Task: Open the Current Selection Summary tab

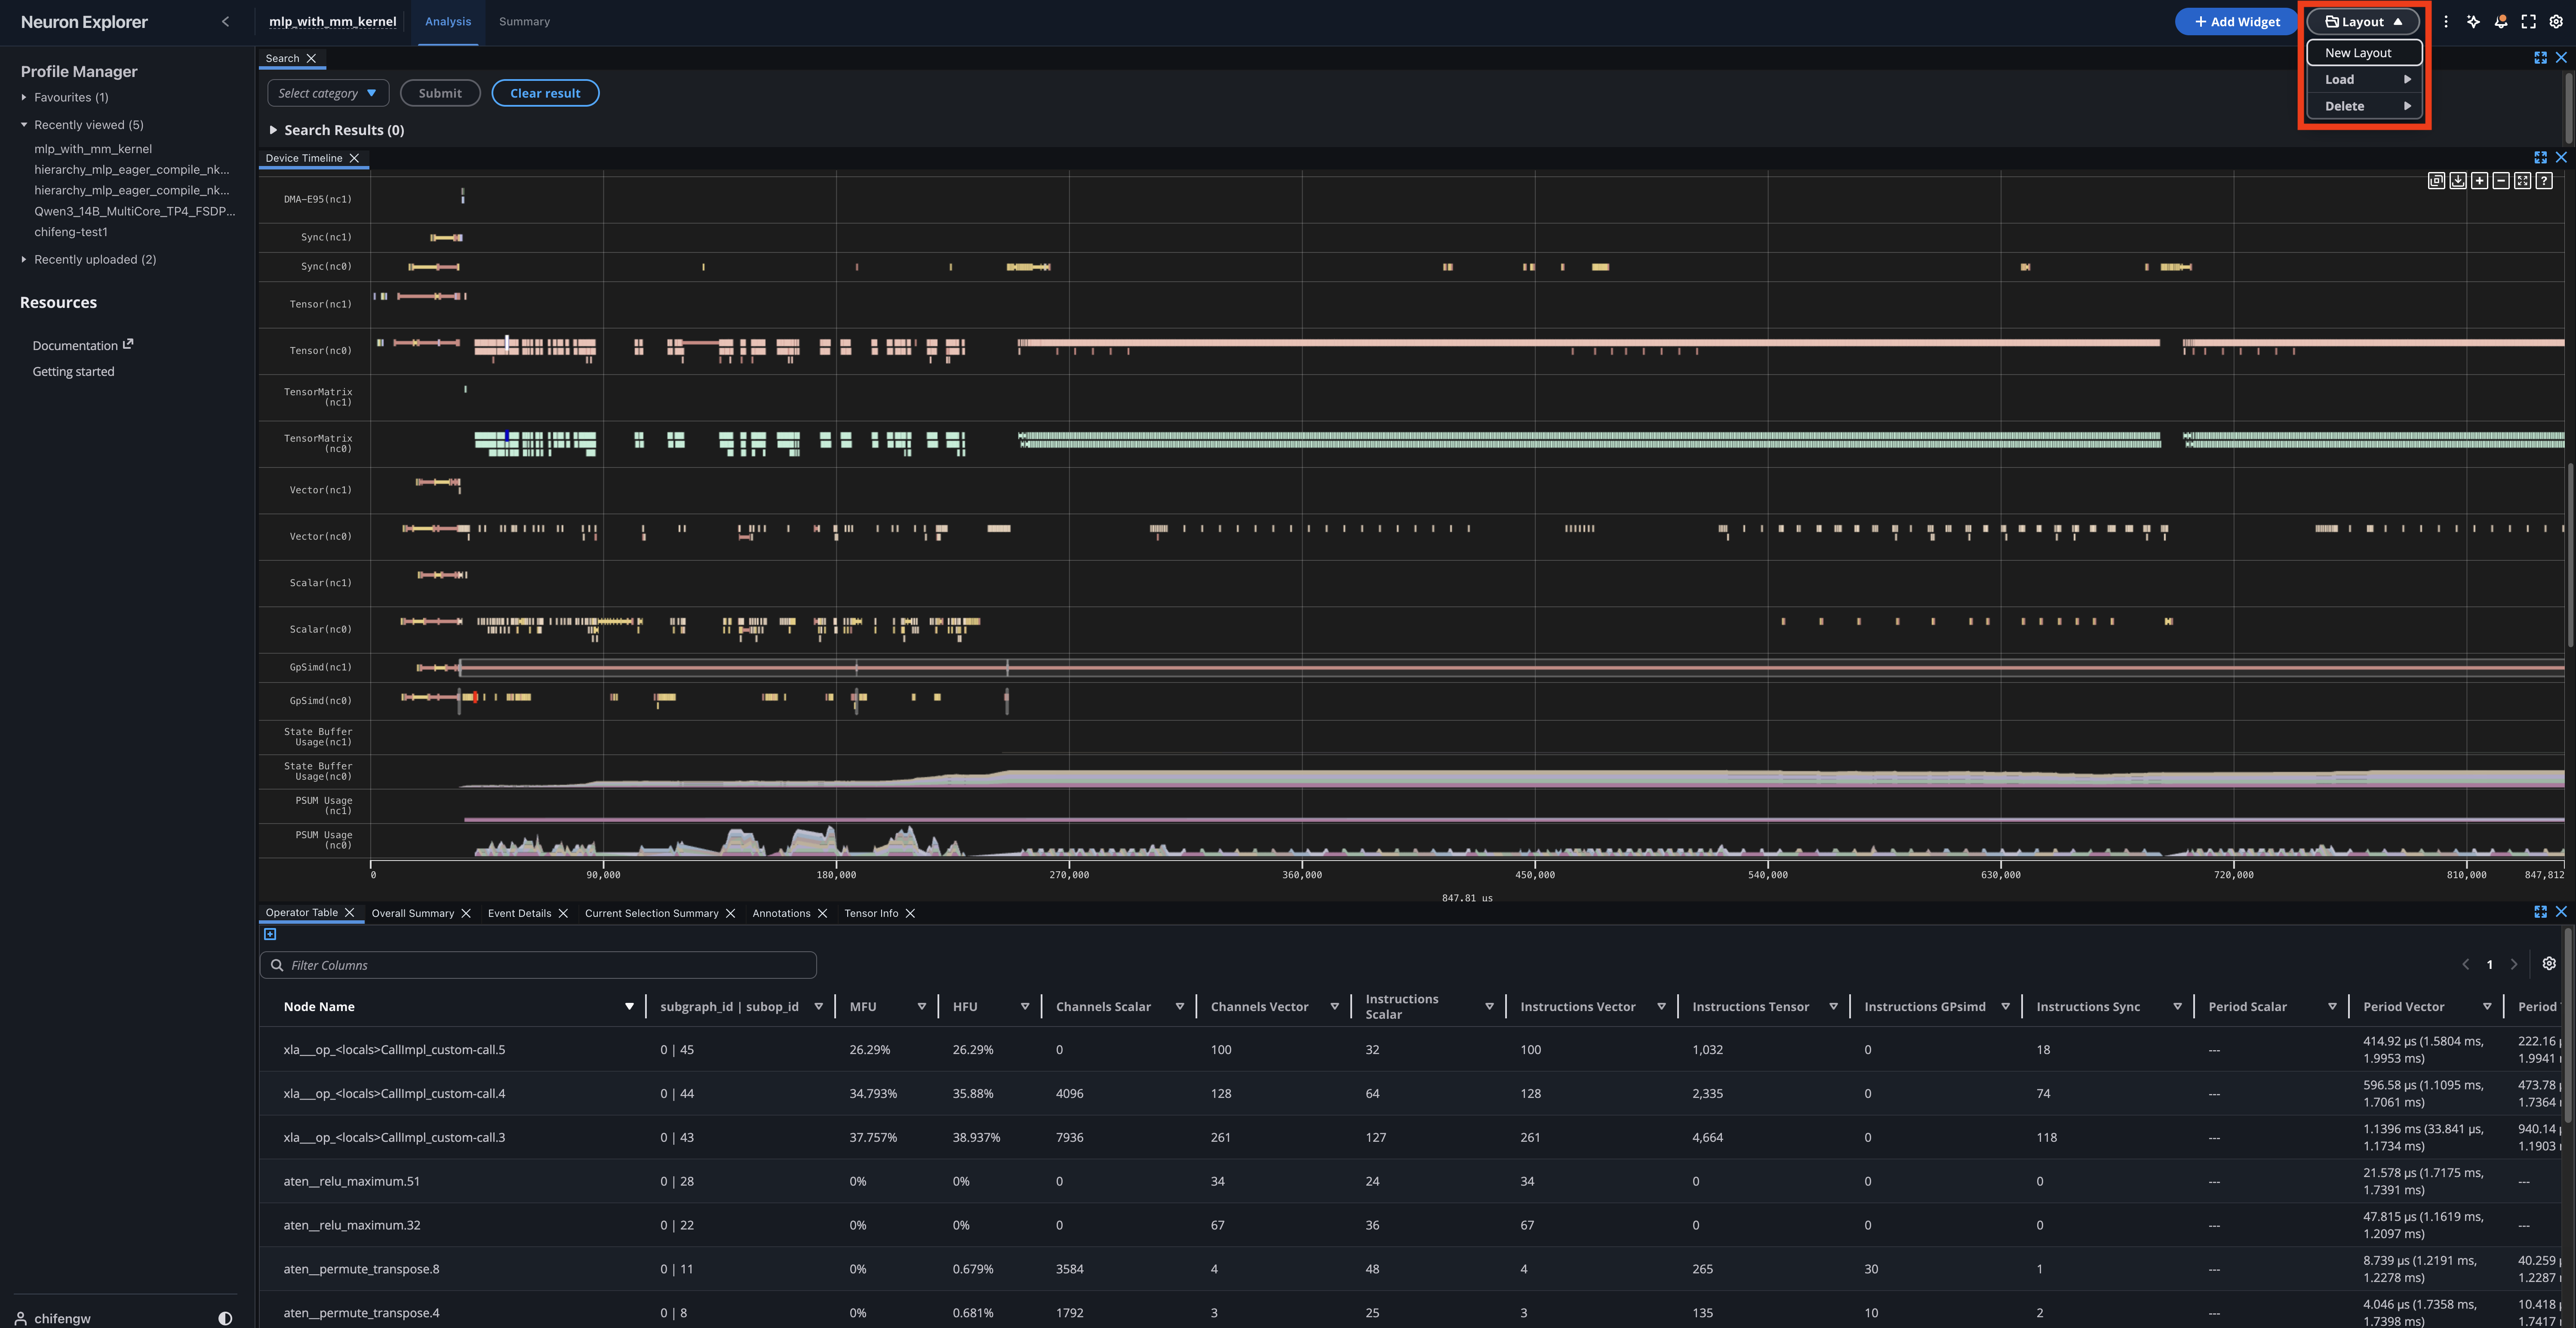Action: [651, 913]
